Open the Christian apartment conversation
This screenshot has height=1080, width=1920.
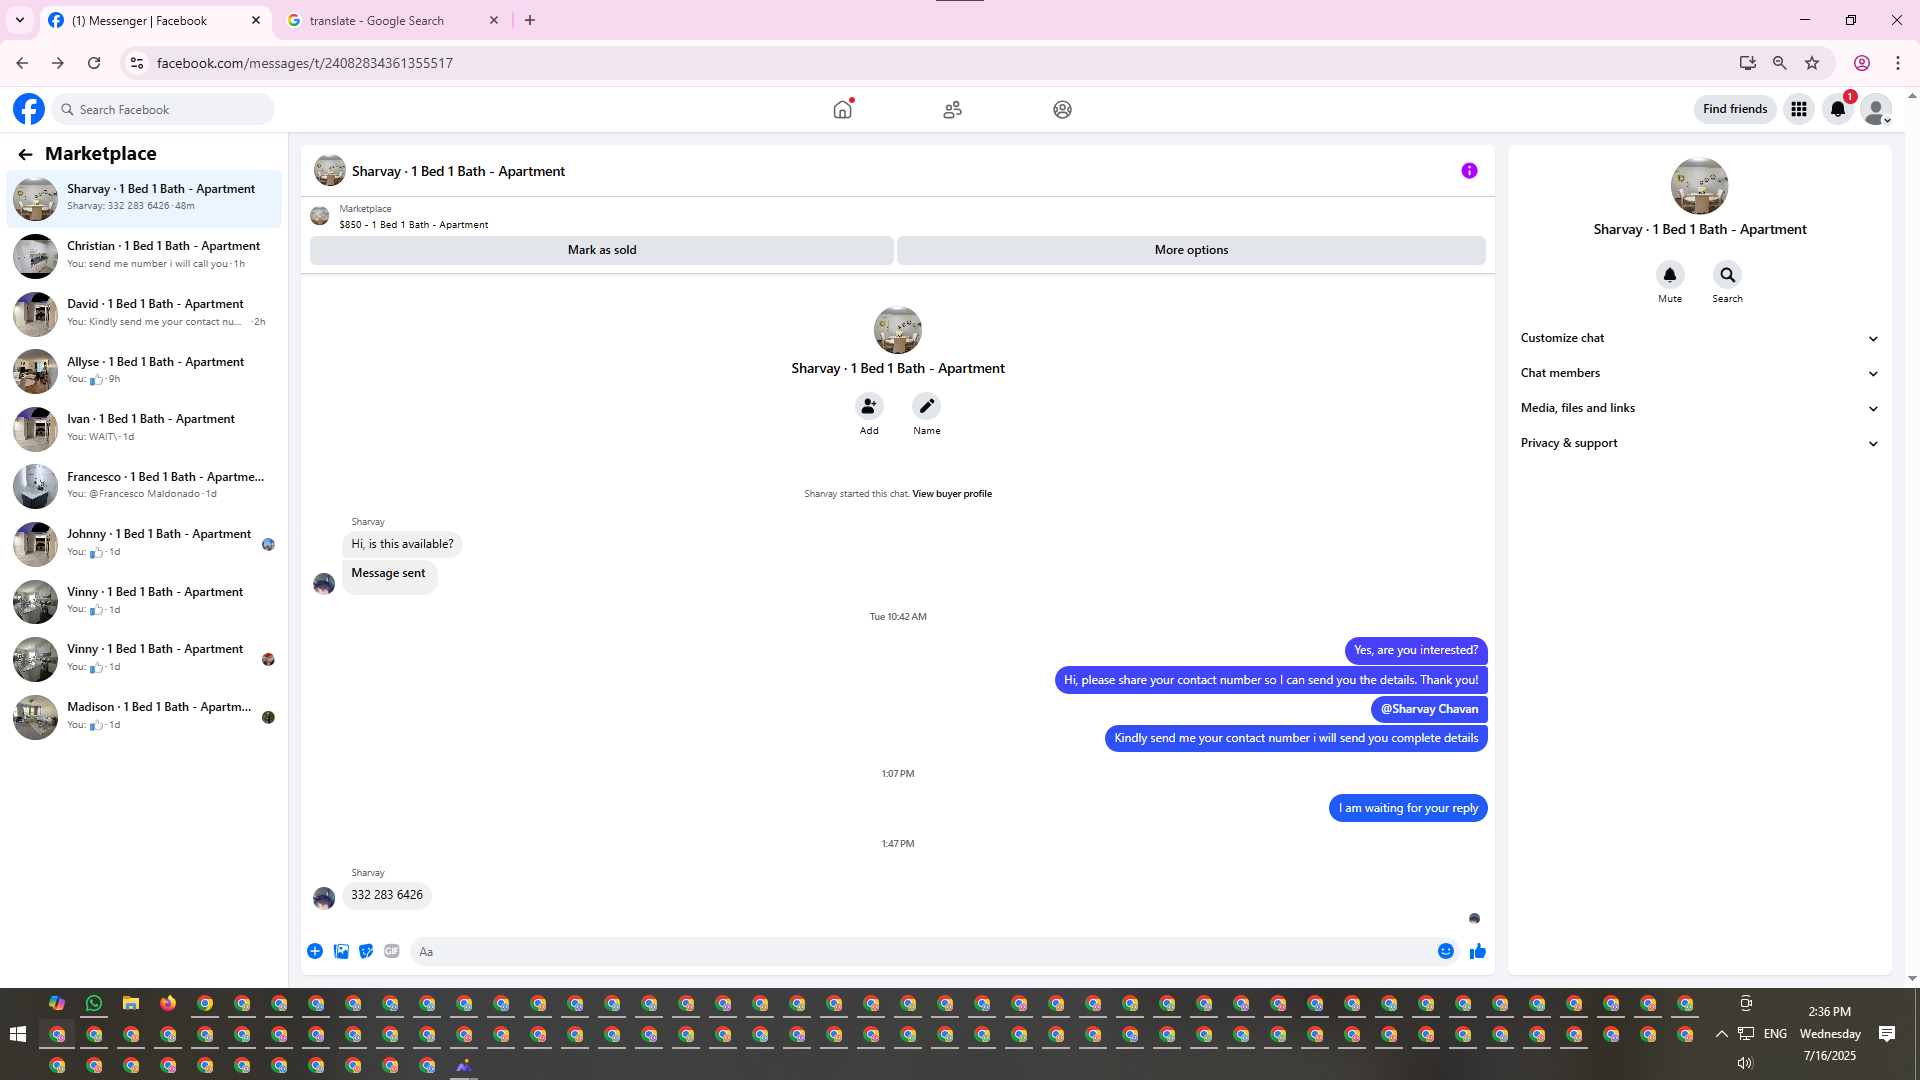(x=144, y=255)
